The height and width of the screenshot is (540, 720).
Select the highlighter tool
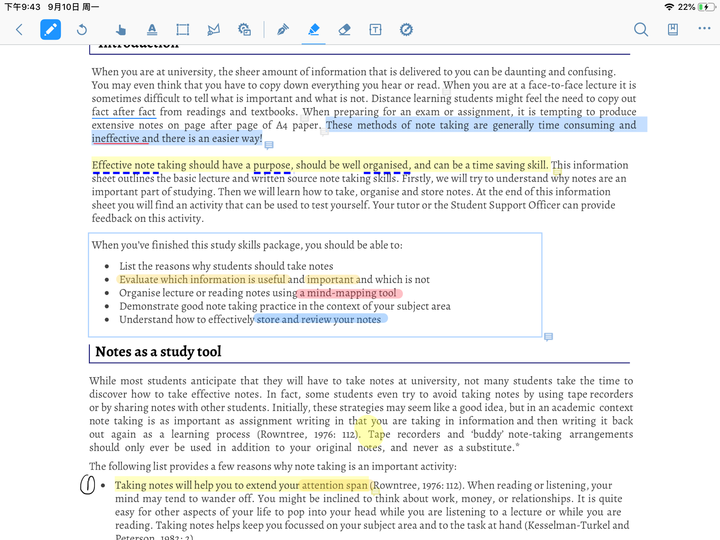pos(314,30)
